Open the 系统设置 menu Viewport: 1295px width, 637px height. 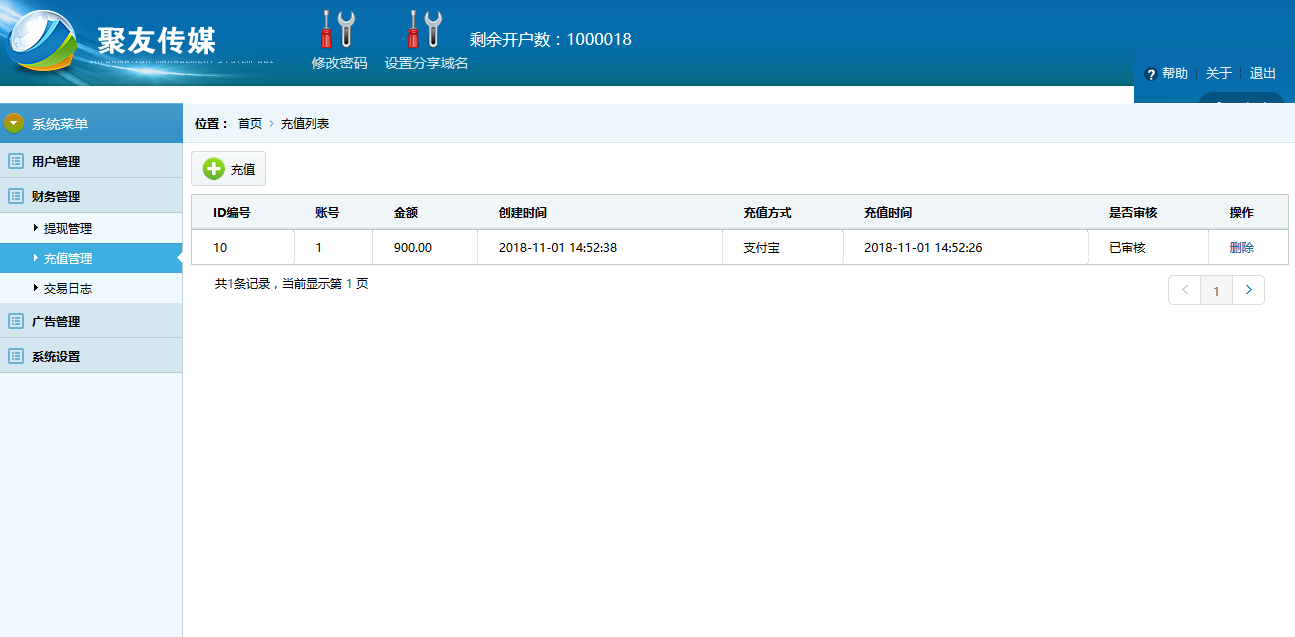pos(91,356)
